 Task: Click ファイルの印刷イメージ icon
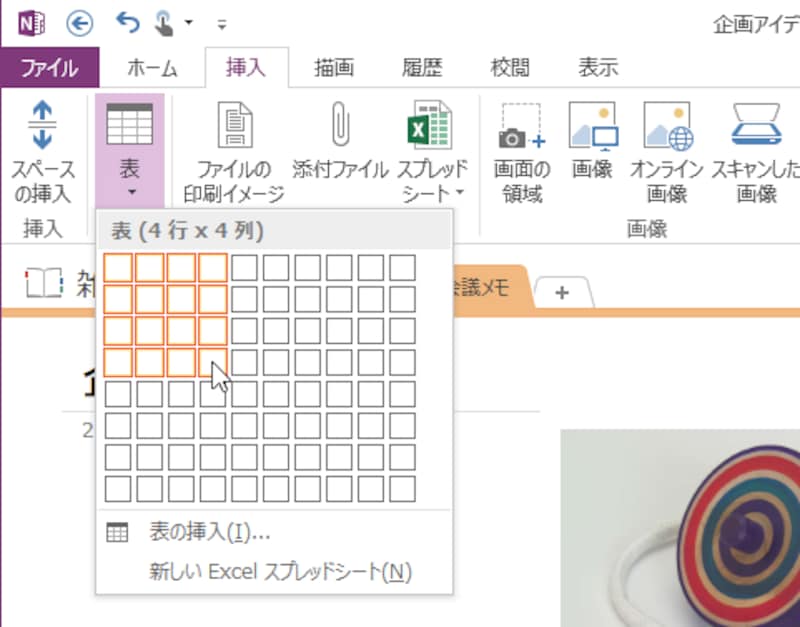pyautogui.click(x=234, y=126)
